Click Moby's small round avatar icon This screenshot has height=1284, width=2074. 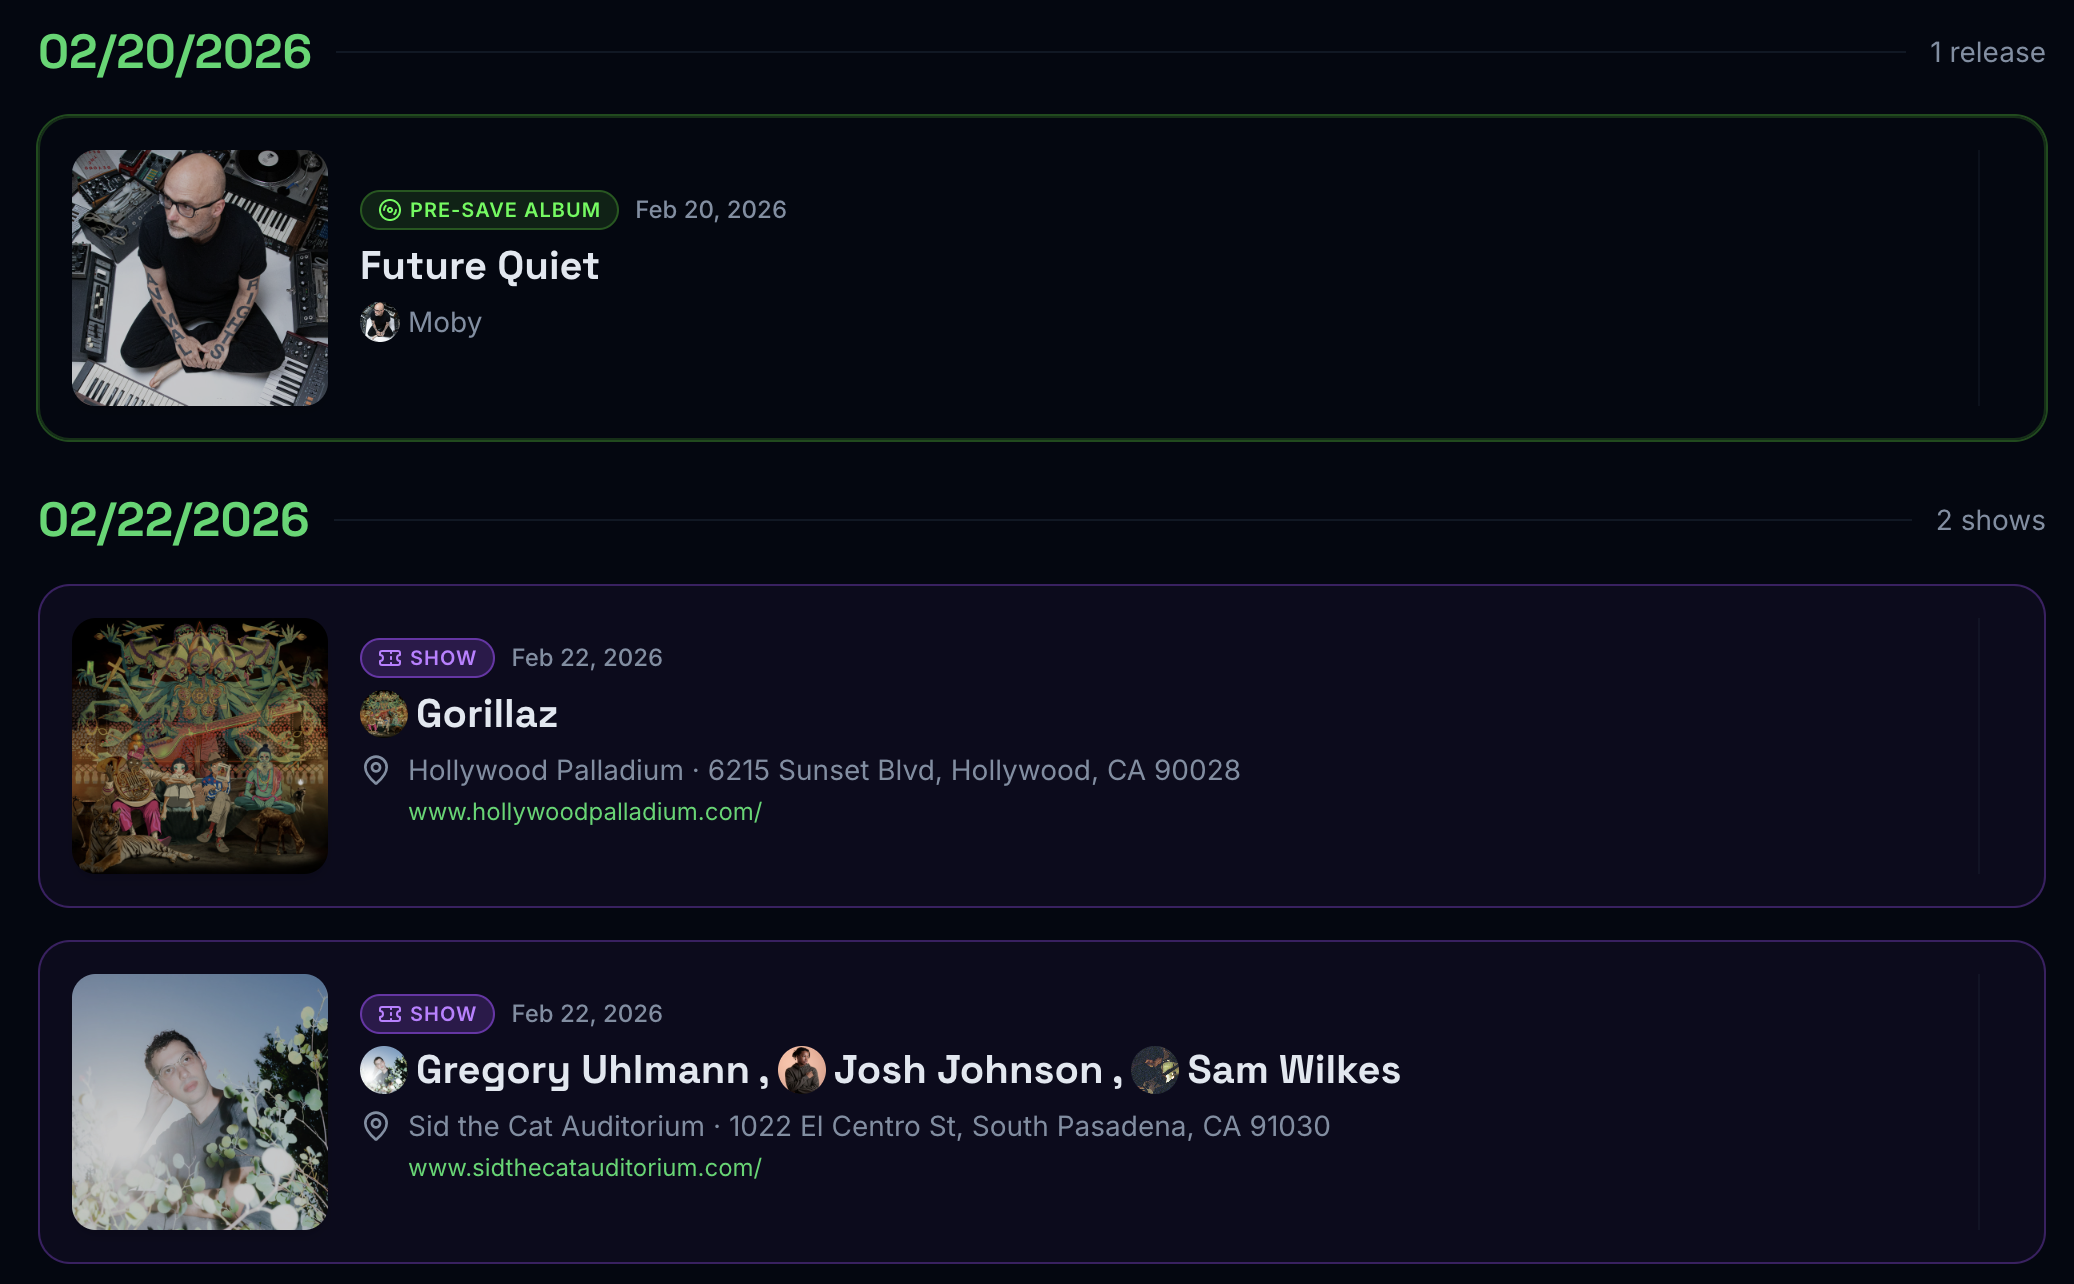point(379,322)
